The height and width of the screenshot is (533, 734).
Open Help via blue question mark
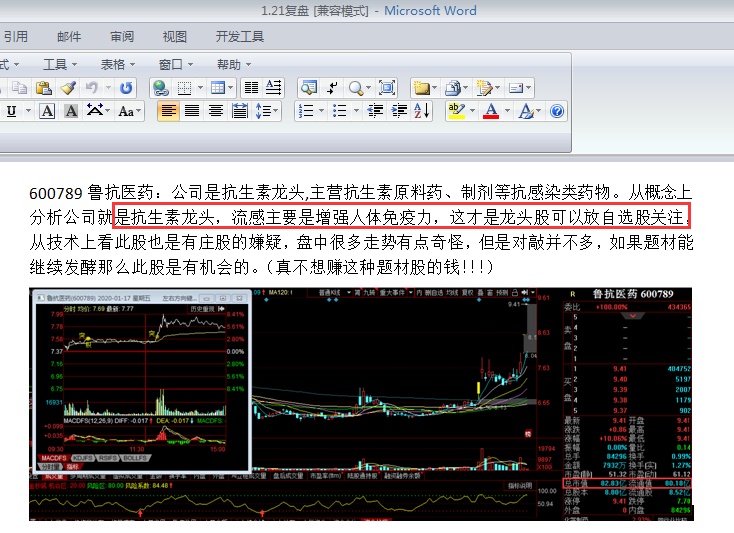click(x=557, y=111)
